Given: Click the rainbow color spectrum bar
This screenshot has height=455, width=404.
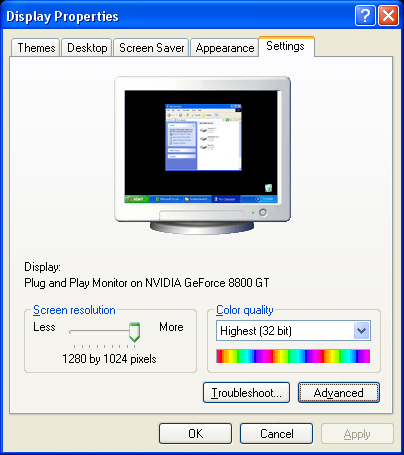Looking at the screenshot, I should [293, 356].
